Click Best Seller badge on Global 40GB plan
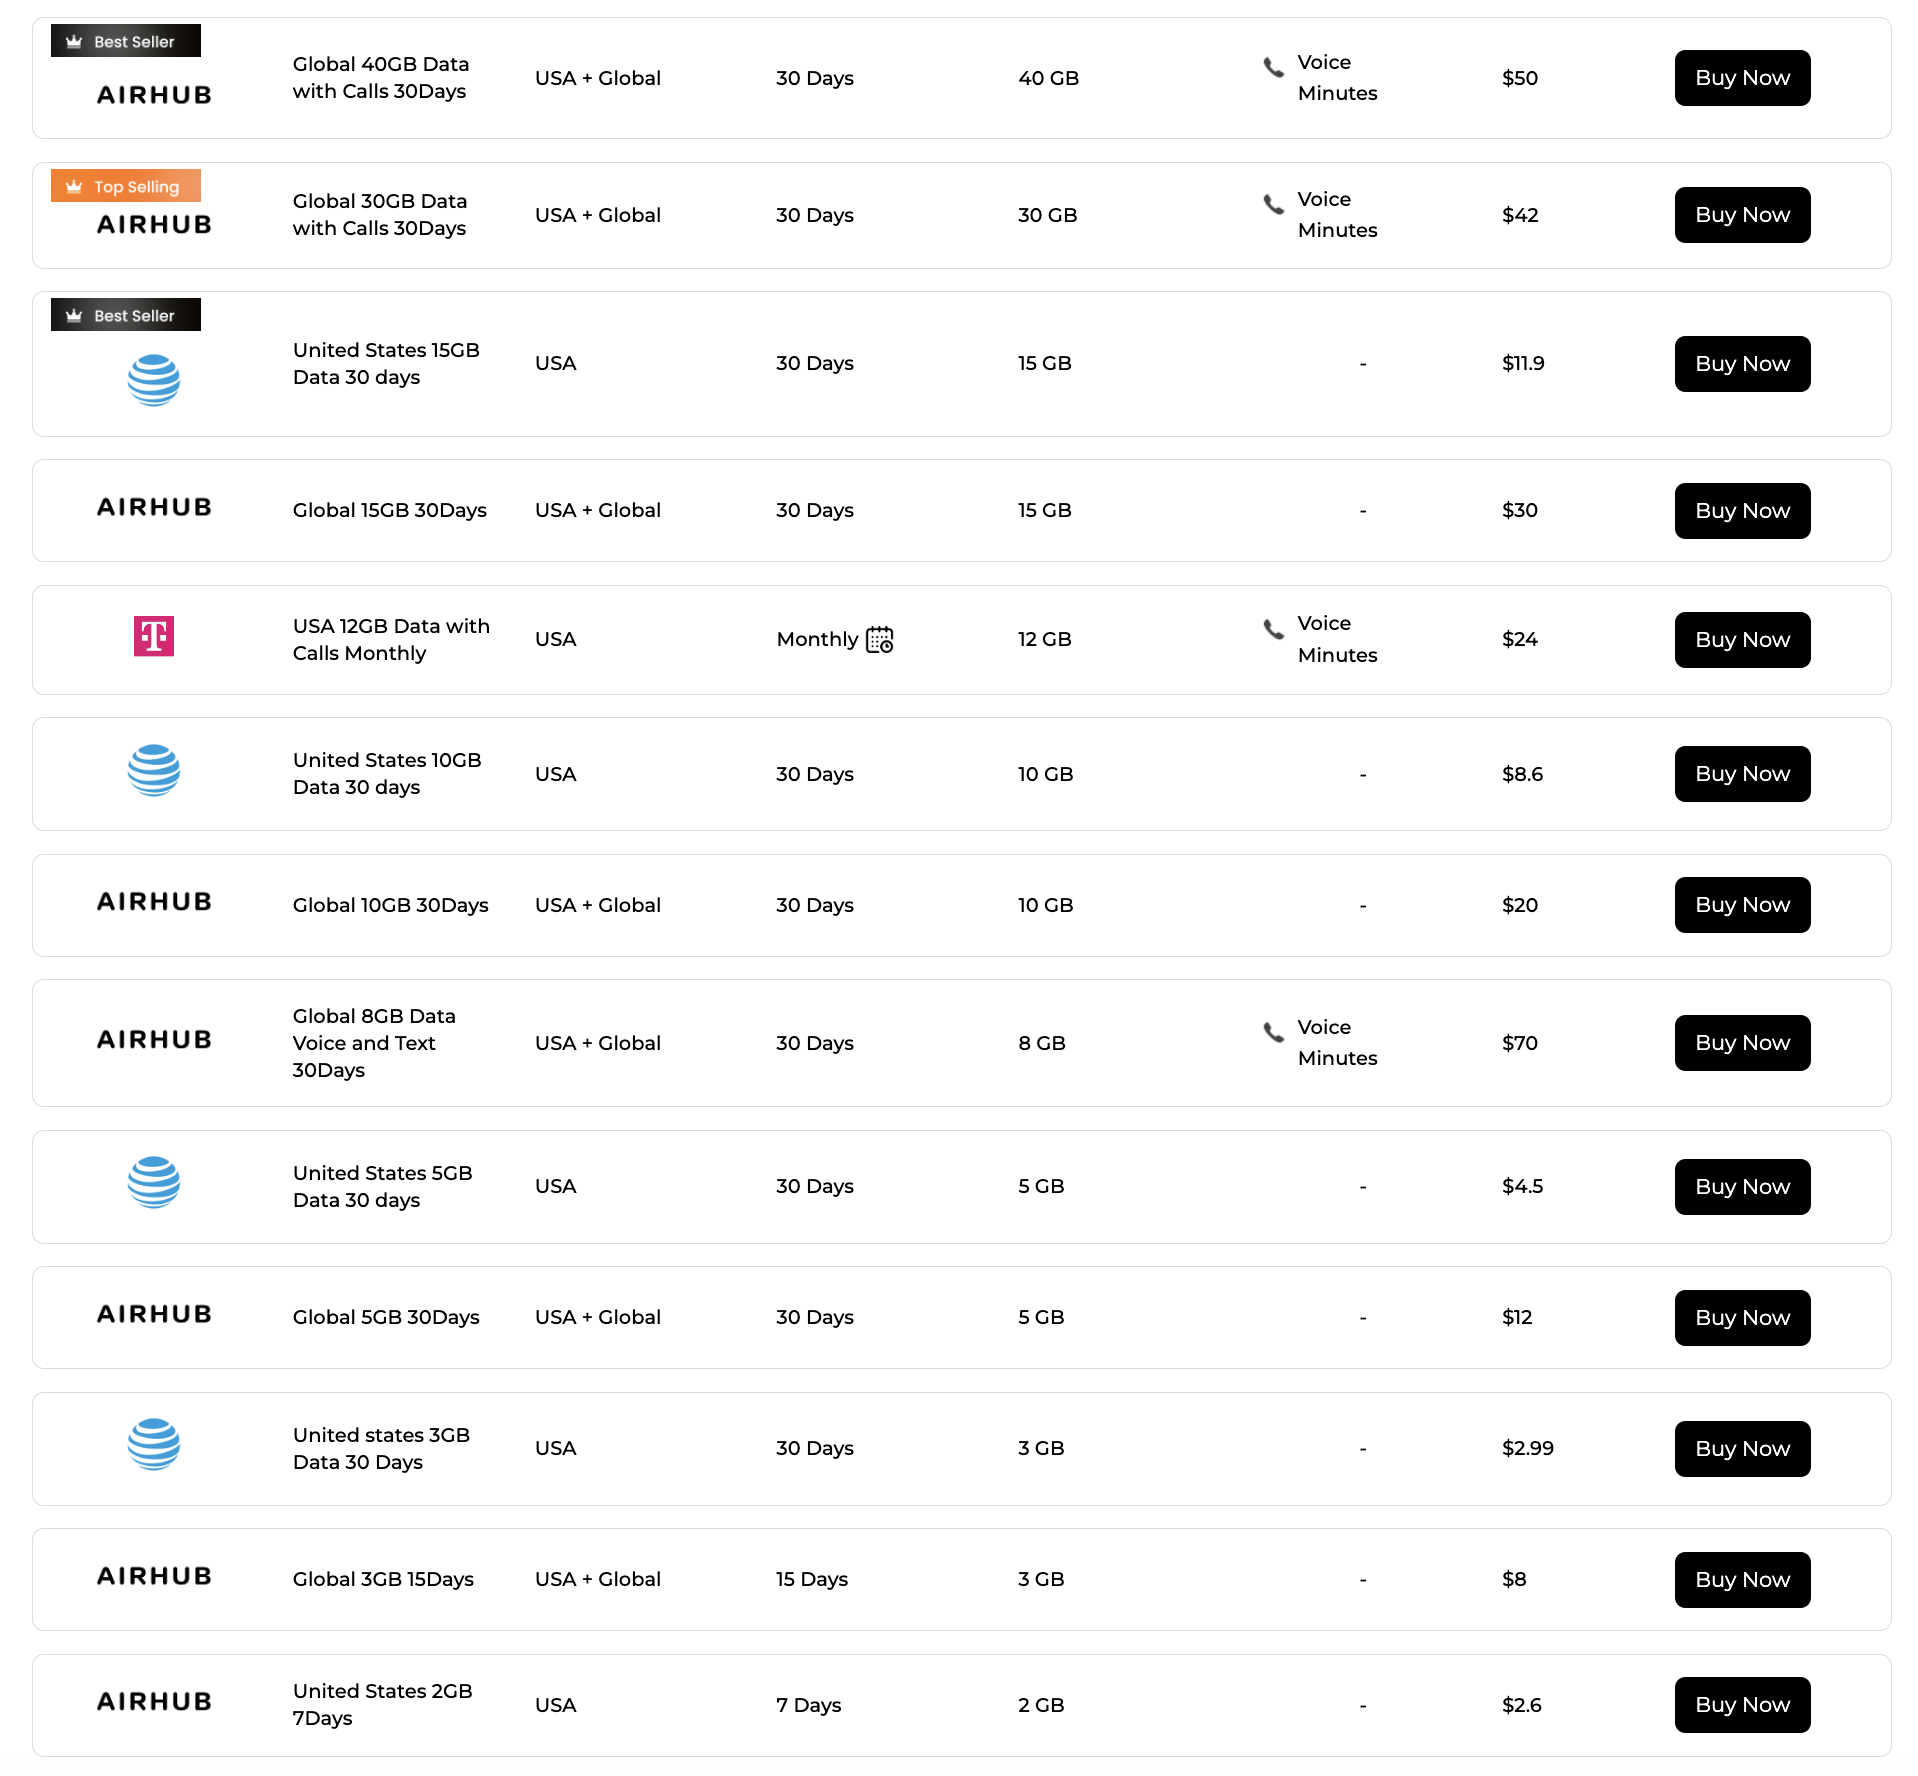The image size is (1918, 1776). pos(126,41)
